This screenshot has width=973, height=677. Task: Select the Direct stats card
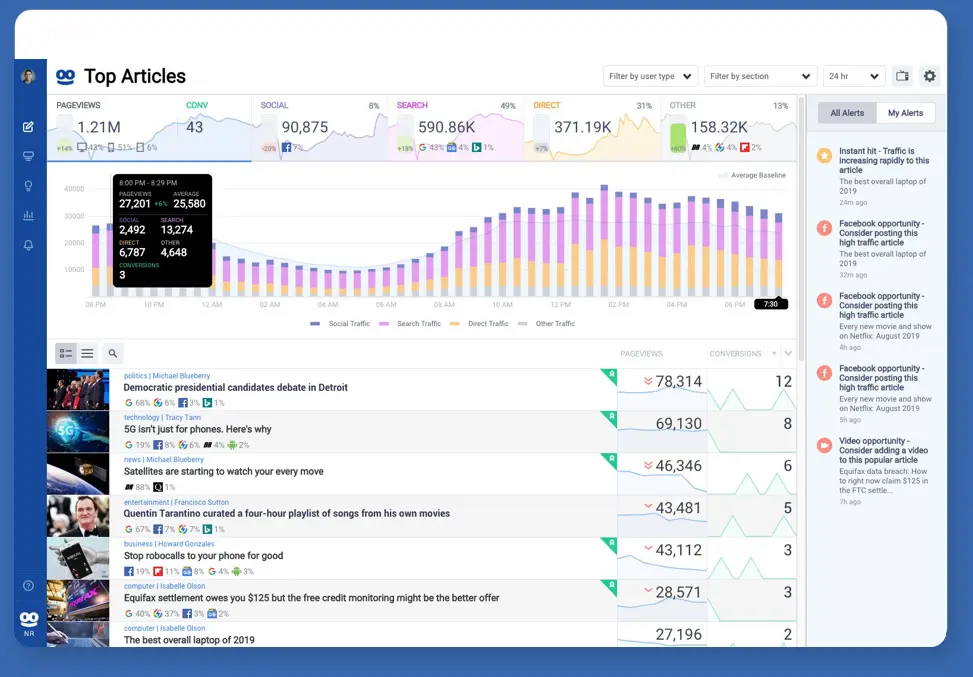592,127
